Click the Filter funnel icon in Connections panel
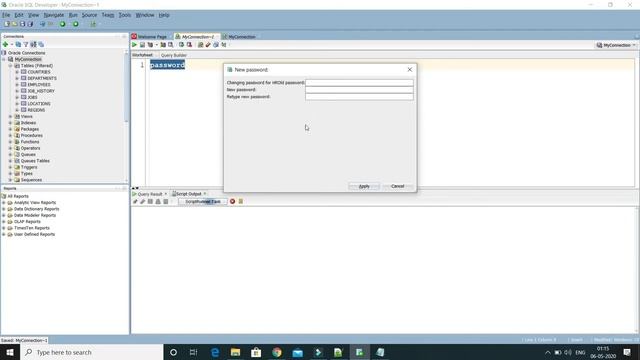Screen dimensions: 640x360 tap(26, 44)
